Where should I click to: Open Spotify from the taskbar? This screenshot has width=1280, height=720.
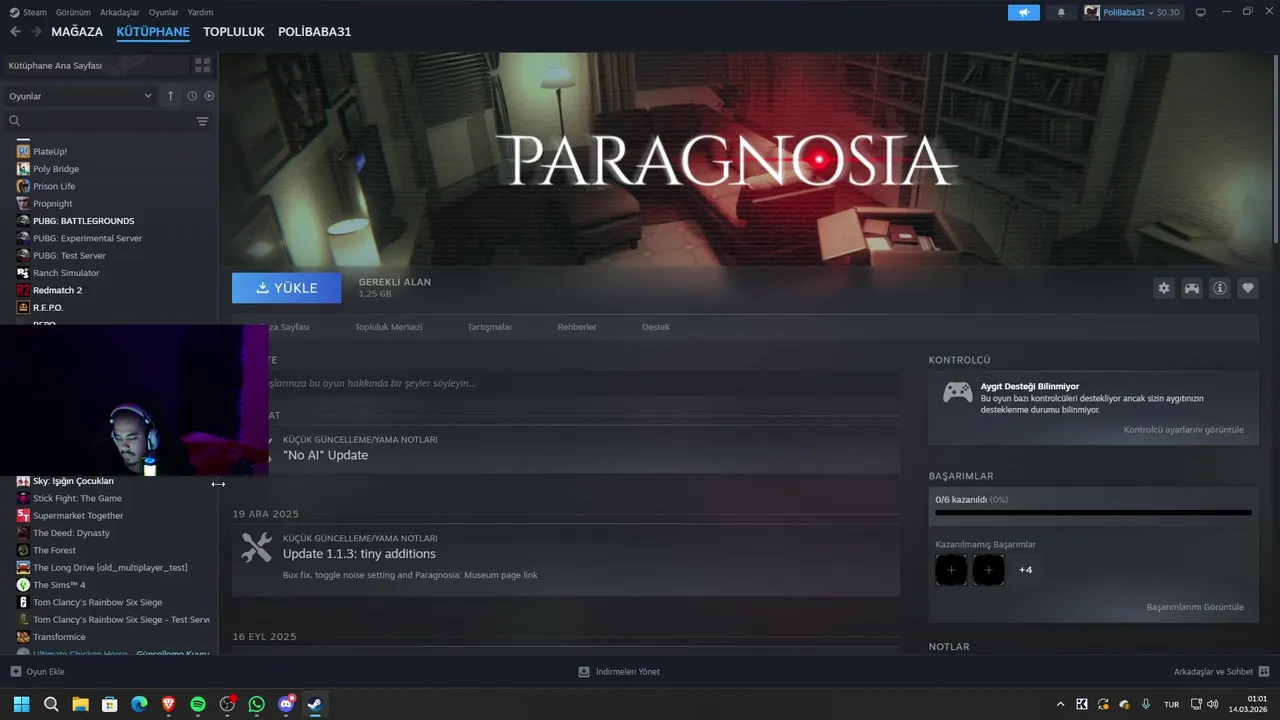point(198,704)
